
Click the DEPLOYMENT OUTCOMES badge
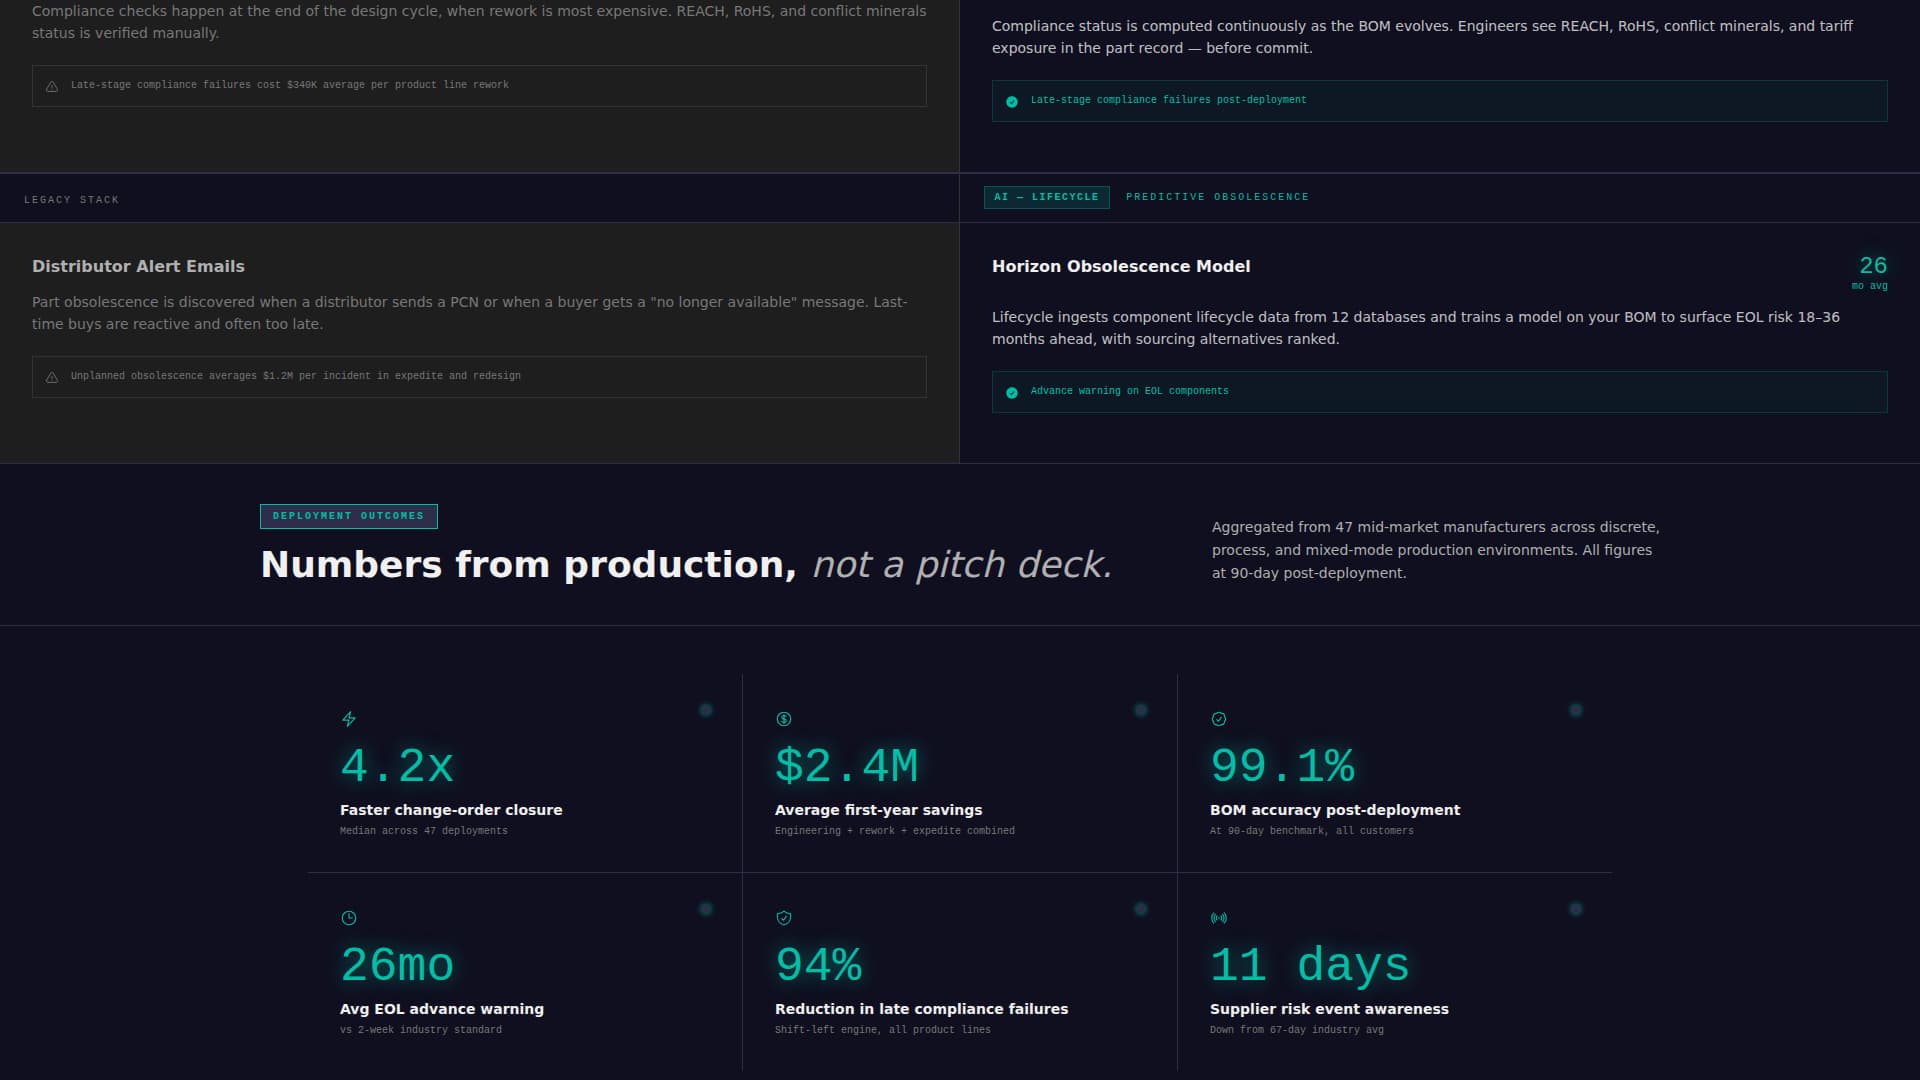(348, 516)
